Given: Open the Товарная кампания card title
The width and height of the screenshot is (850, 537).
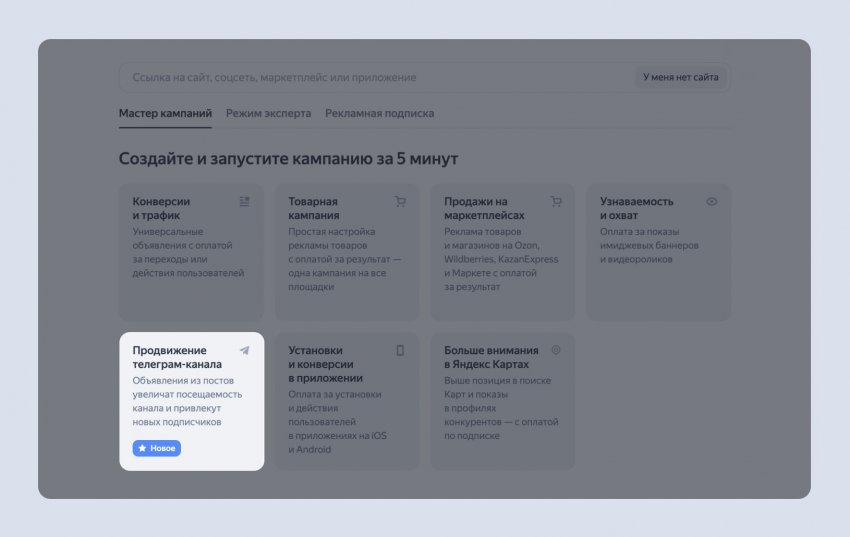Looking at the screenshot, I should (x=313, y=208).
